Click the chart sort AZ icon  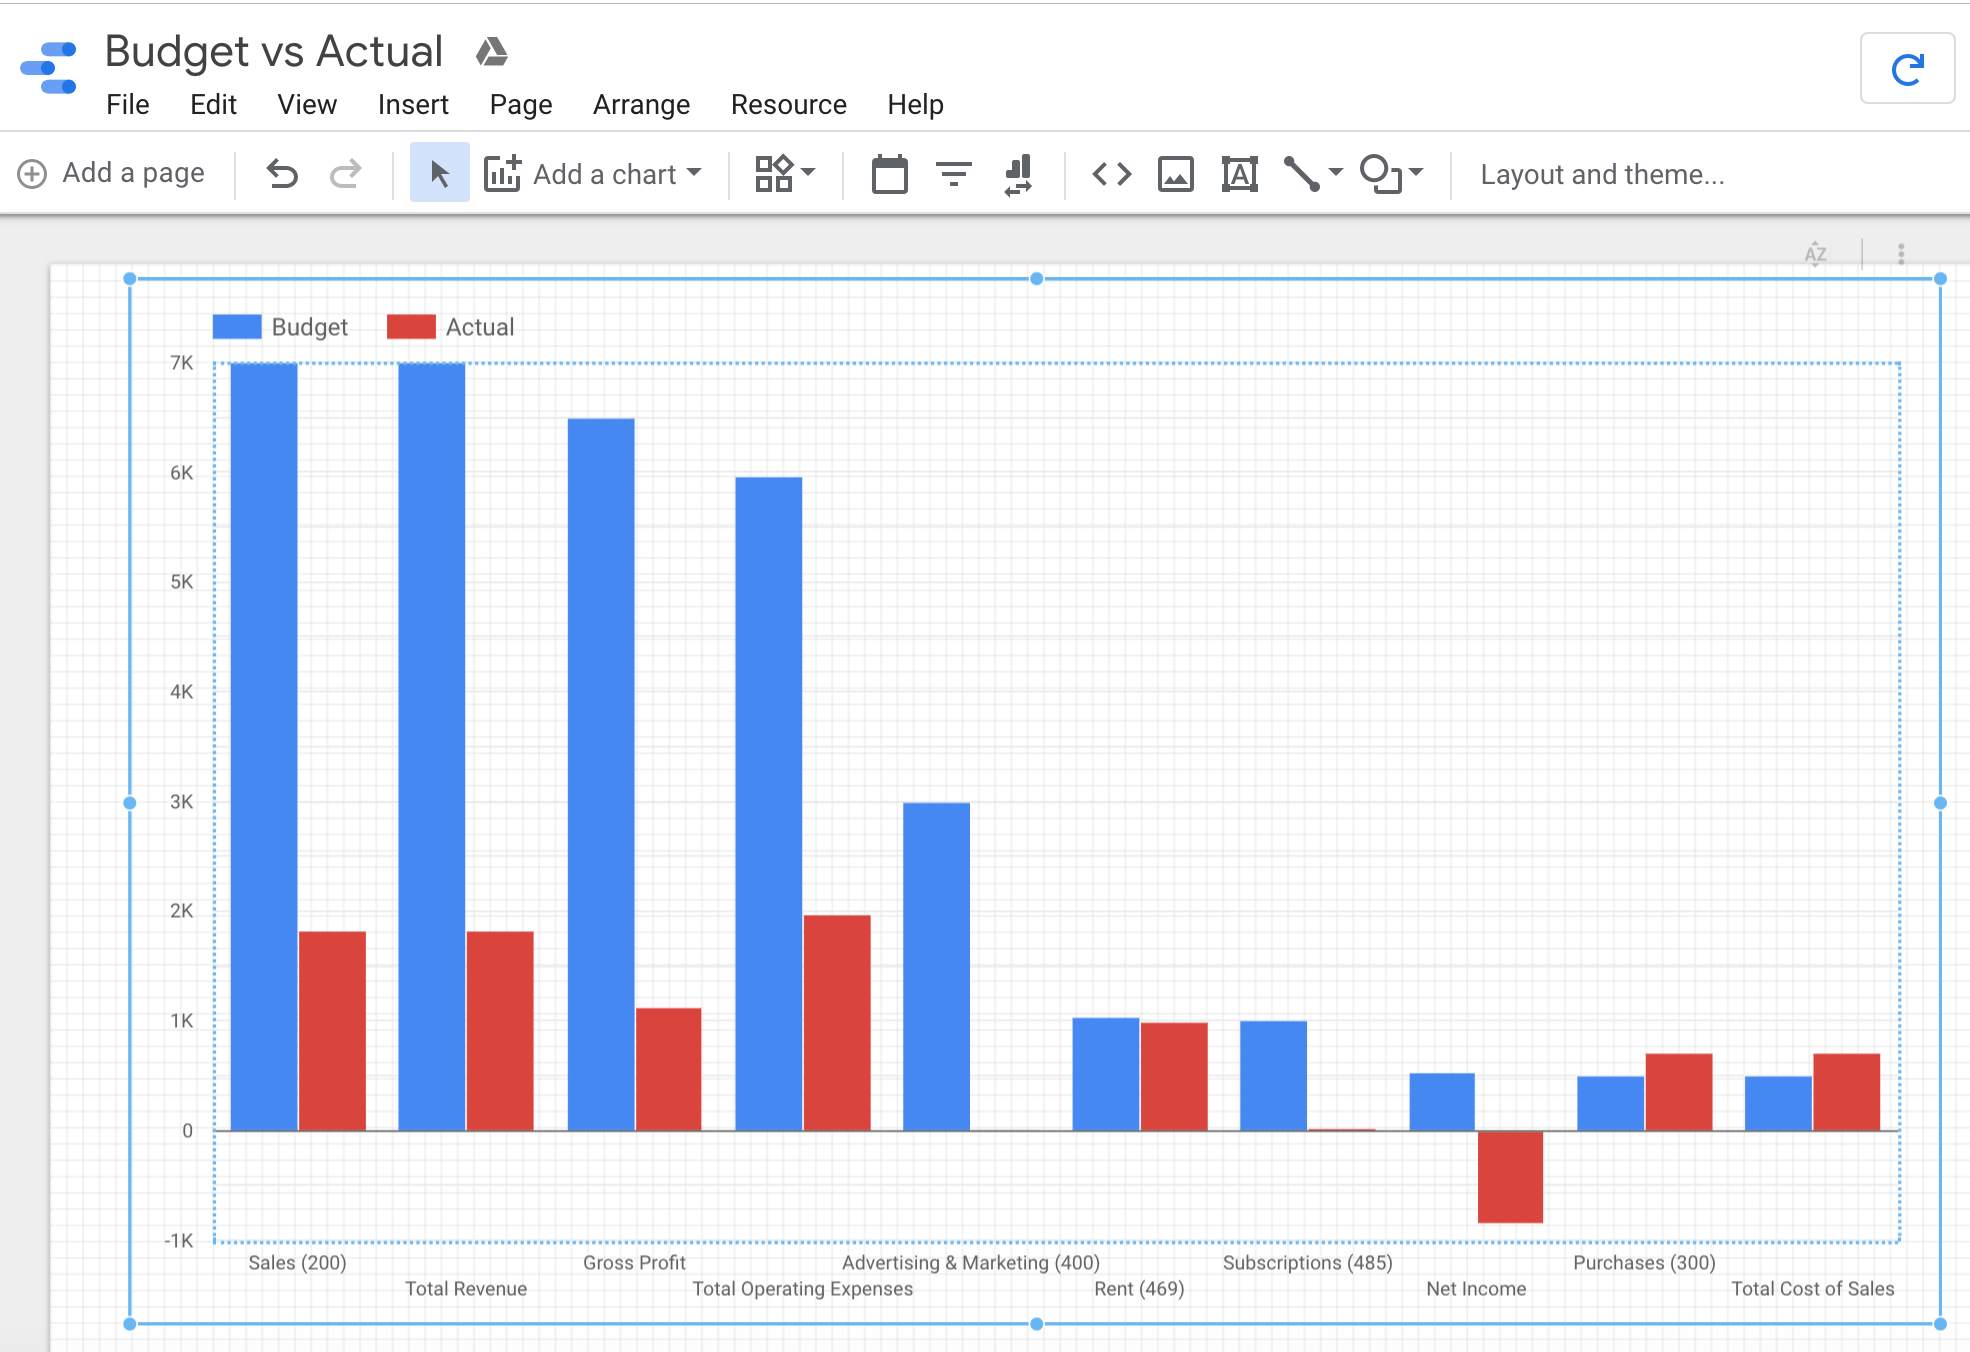point(1815,254)
